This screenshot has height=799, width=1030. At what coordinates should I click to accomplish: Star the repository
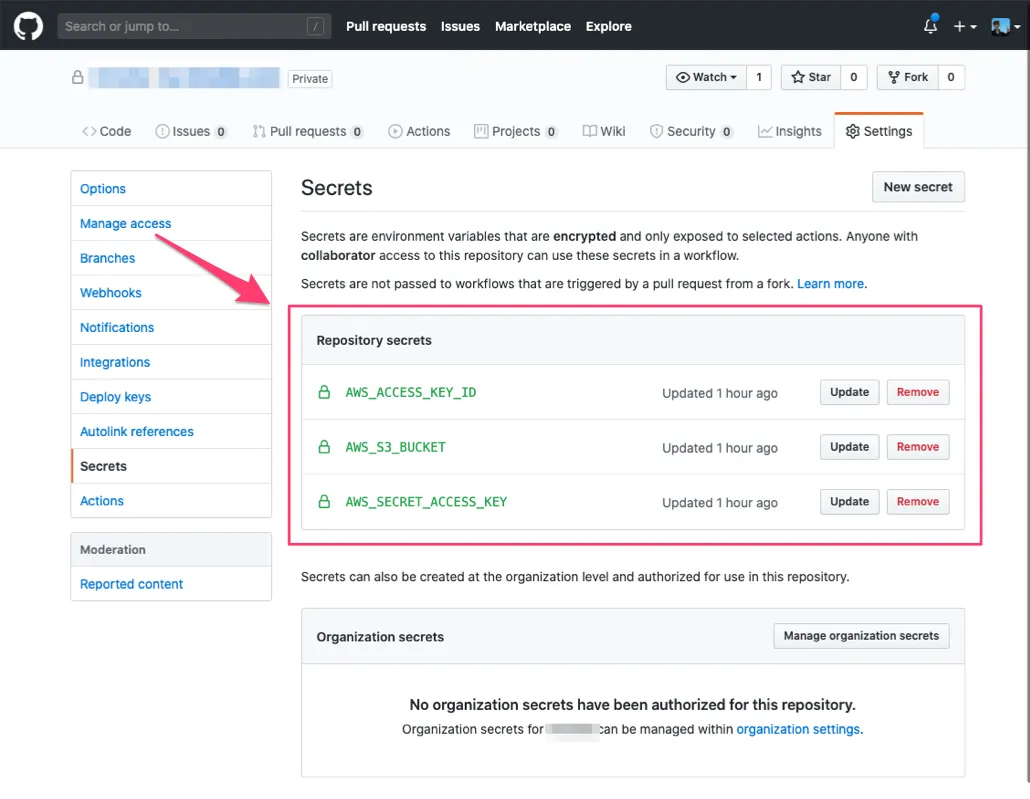point(811,77)
